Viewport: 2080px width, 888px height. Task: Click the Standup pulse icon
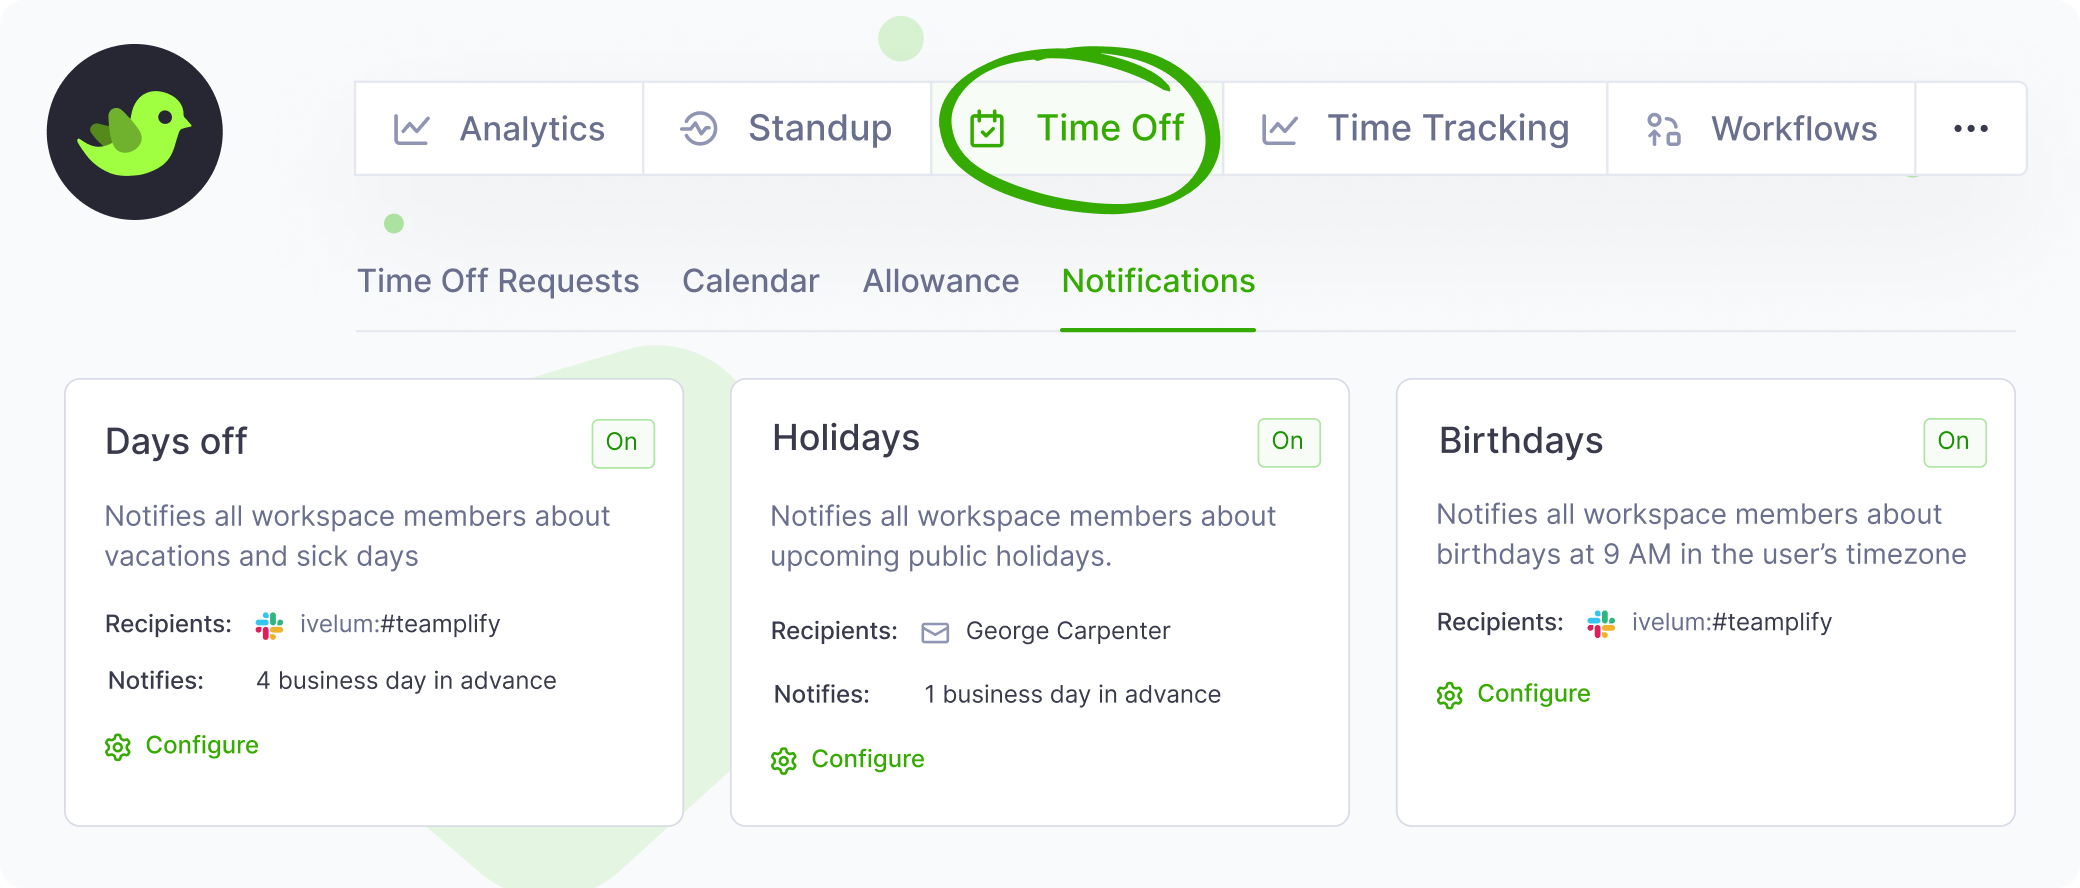click(x=699, y=129)
